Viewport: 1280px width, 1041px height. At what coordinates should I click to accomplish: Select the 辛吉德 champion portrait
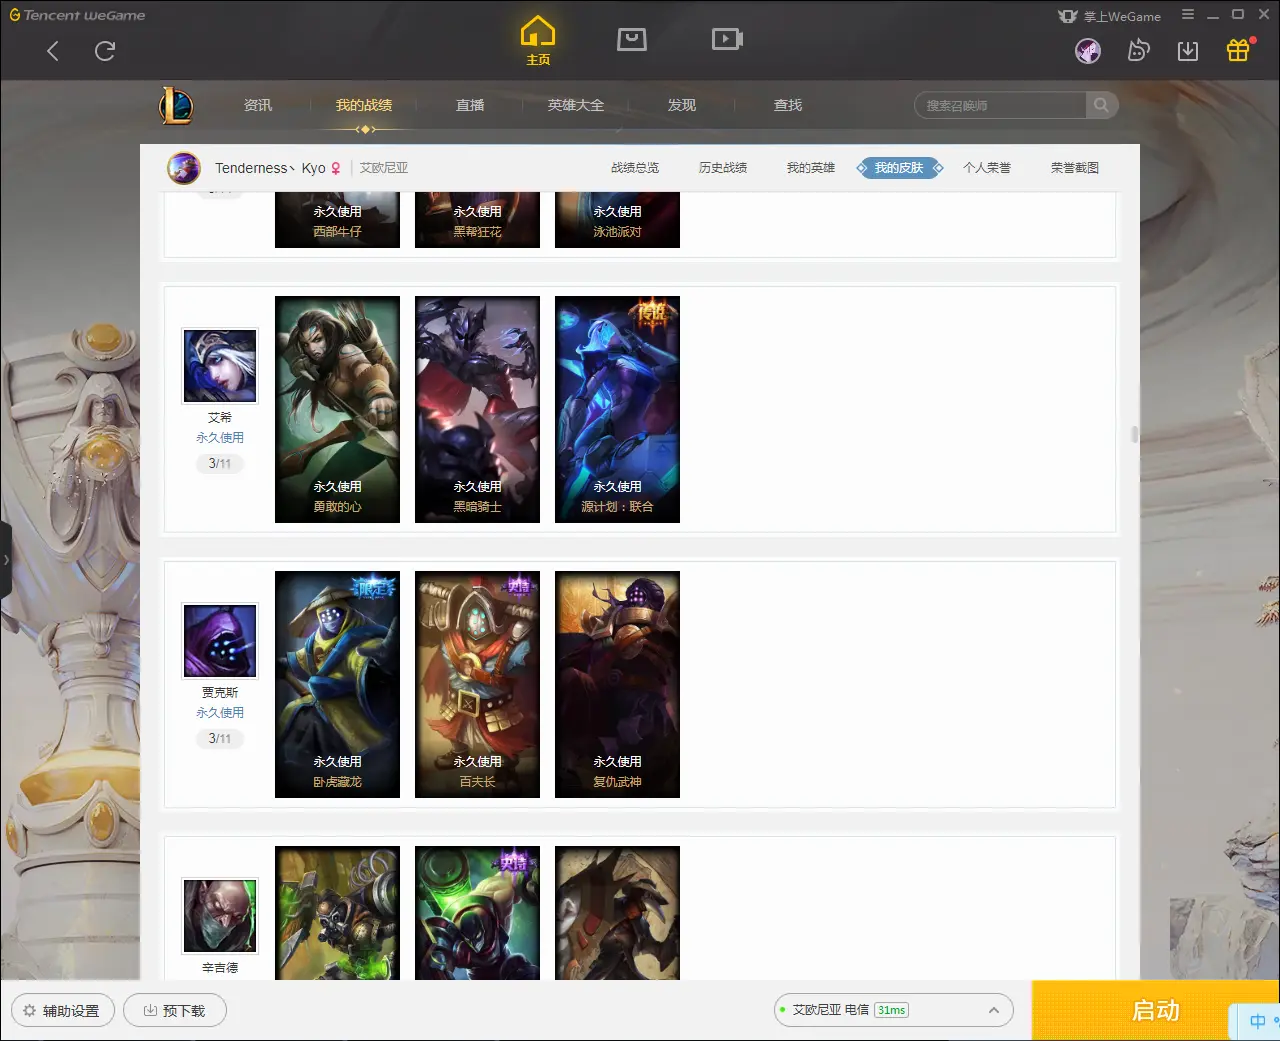coord(220,916)
